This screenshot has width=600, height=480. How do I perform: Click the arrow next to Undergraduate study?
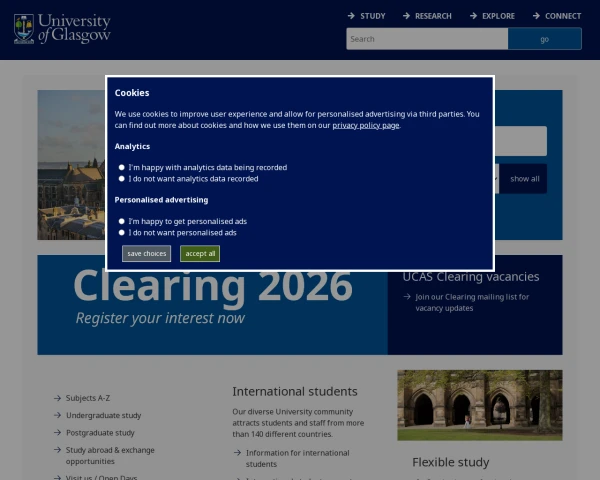pyautogui.click(x=57, y=415)
